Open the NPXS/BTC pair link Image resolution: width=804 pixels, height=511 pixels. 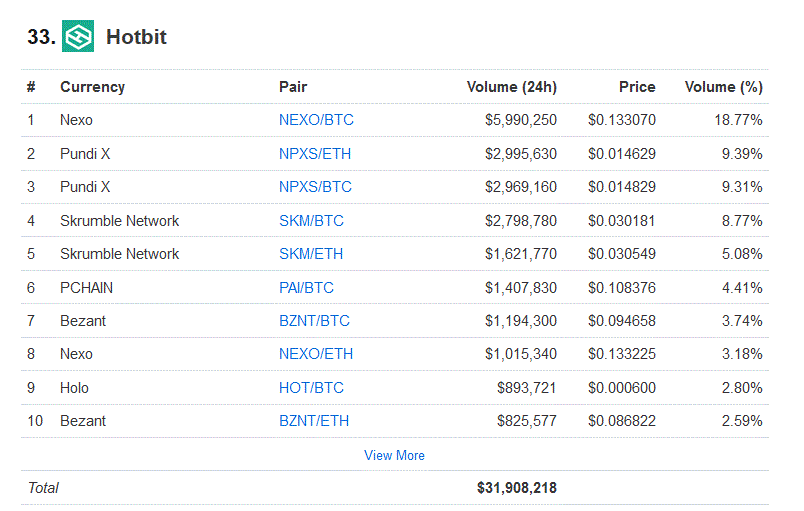(x=315, y=187)
